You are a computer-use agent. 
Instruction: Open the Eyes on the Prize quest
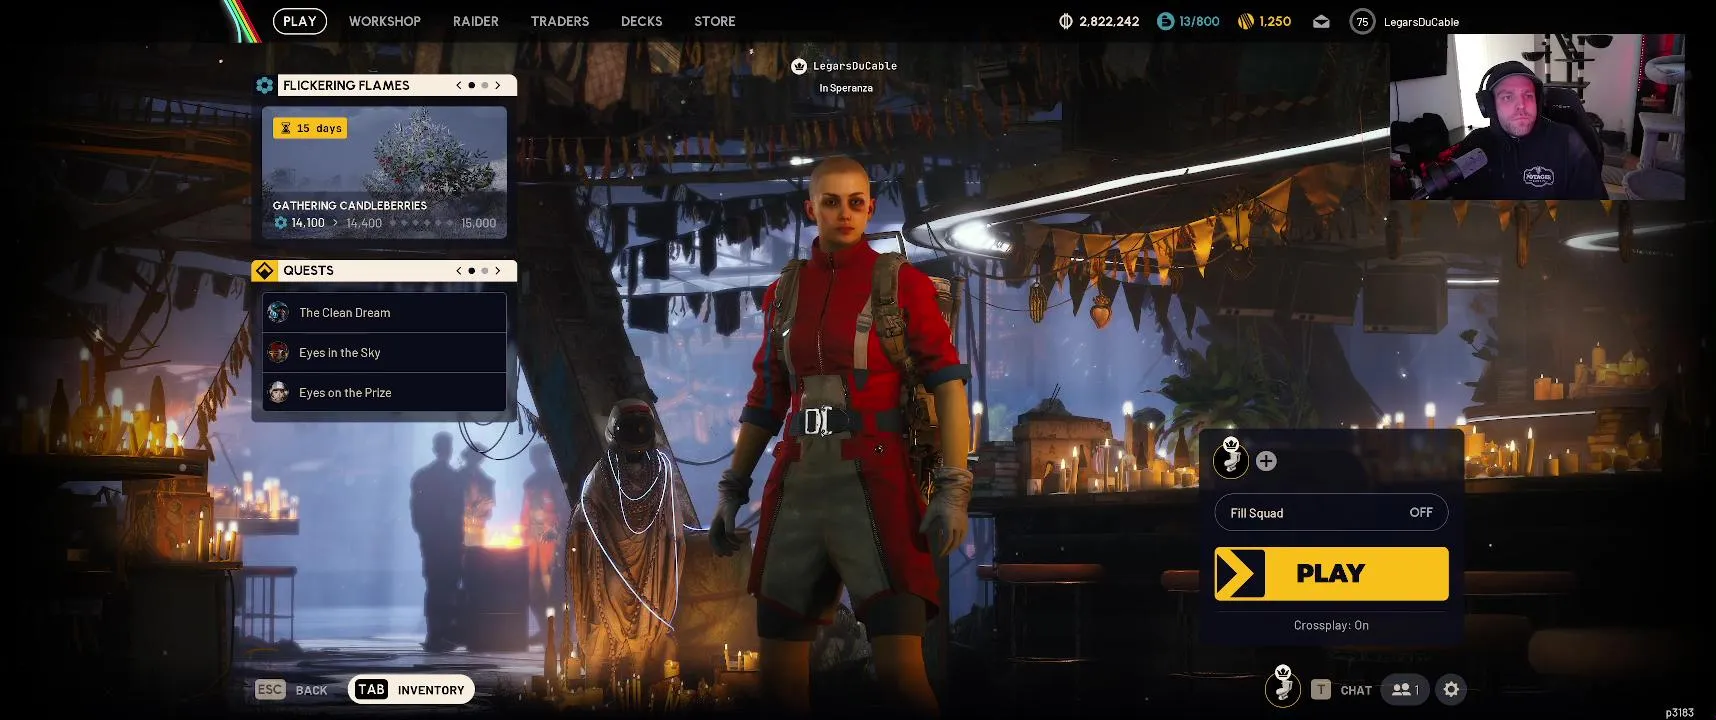pos(384,392)
